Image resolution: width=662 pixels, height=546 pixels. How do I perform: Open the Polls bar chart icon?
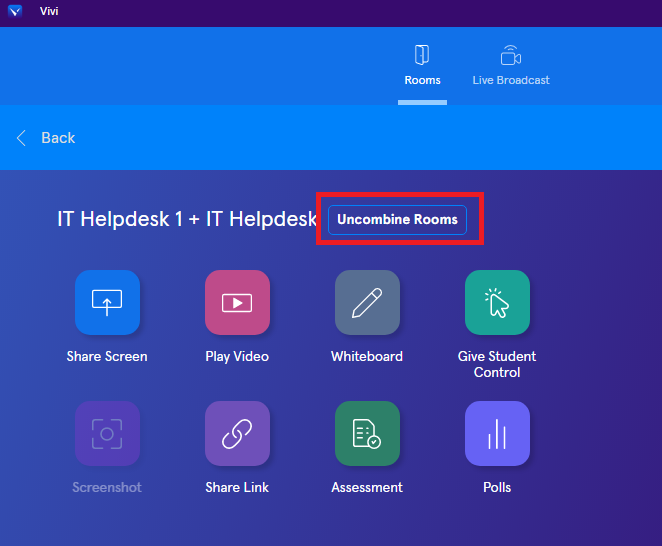[497, 433]
